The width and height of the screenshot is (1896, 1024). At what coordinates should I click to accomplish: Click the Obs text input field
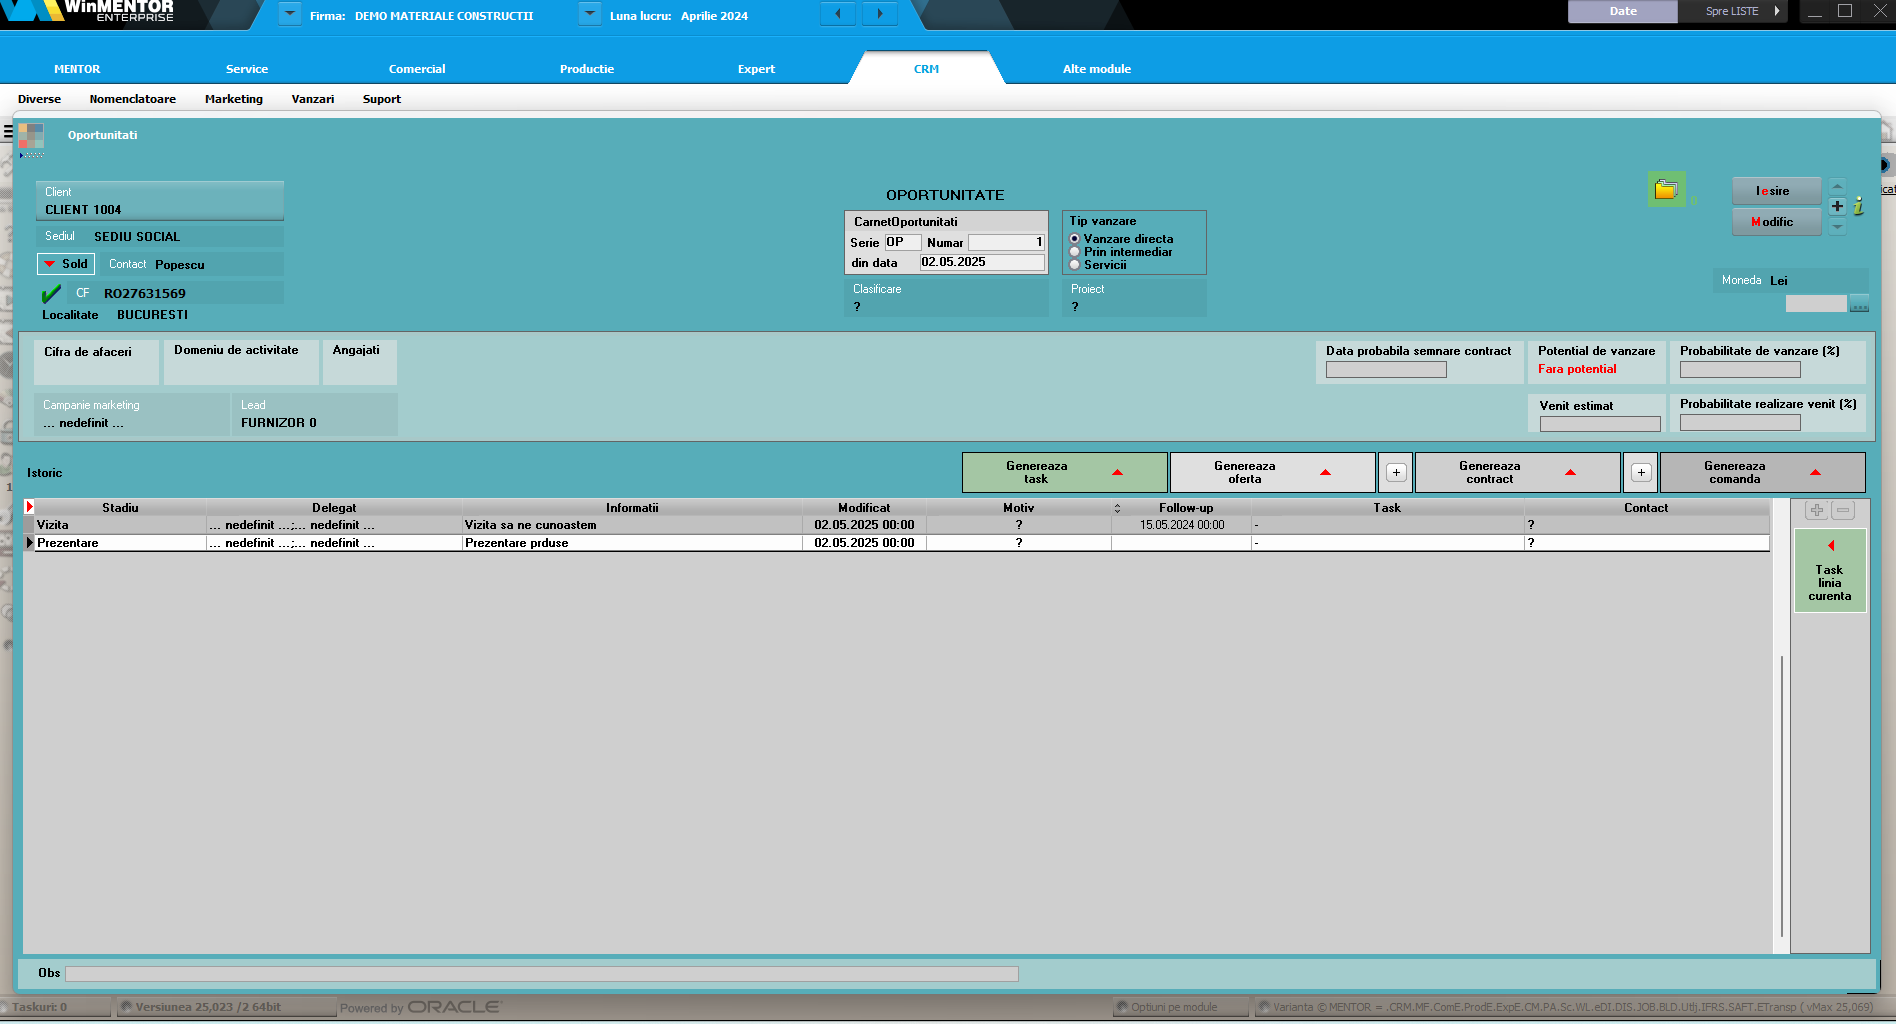click(x=541, y=974)
